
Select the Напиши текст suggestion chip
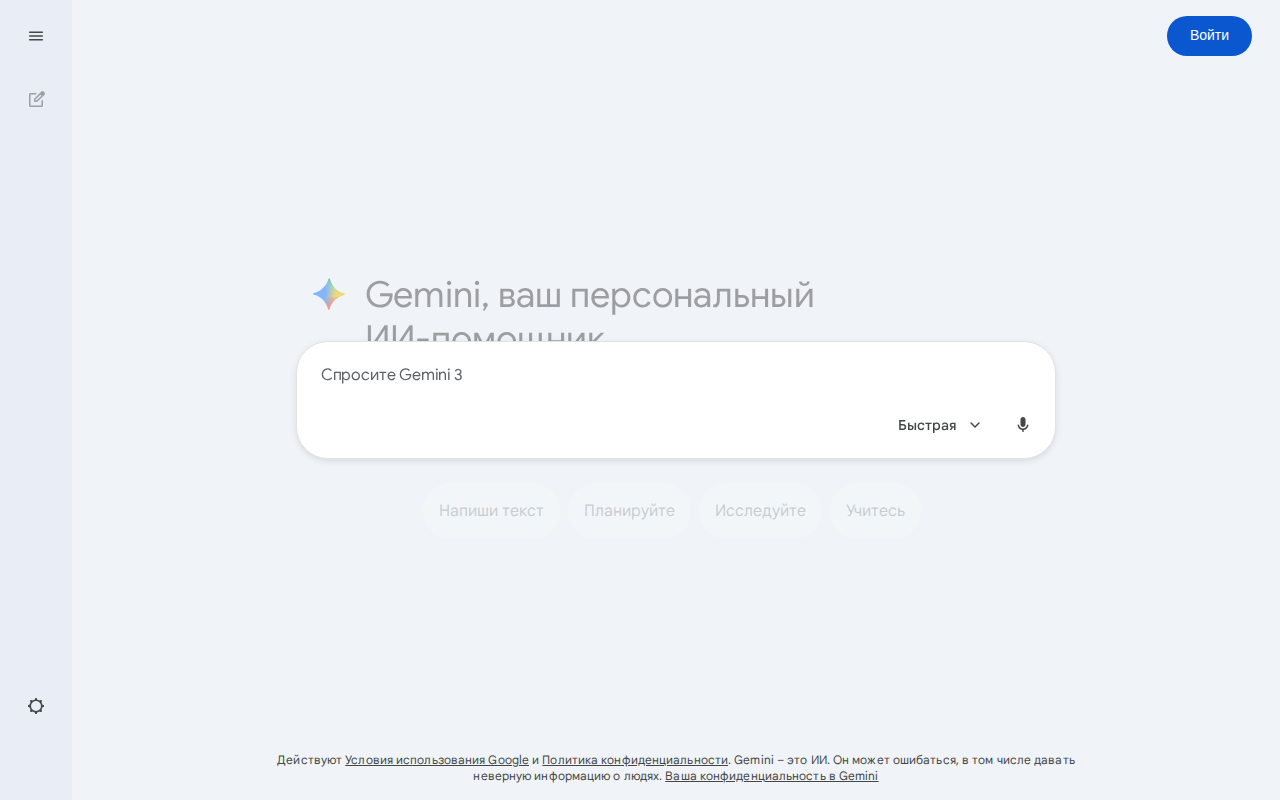(x=491, y=511)
